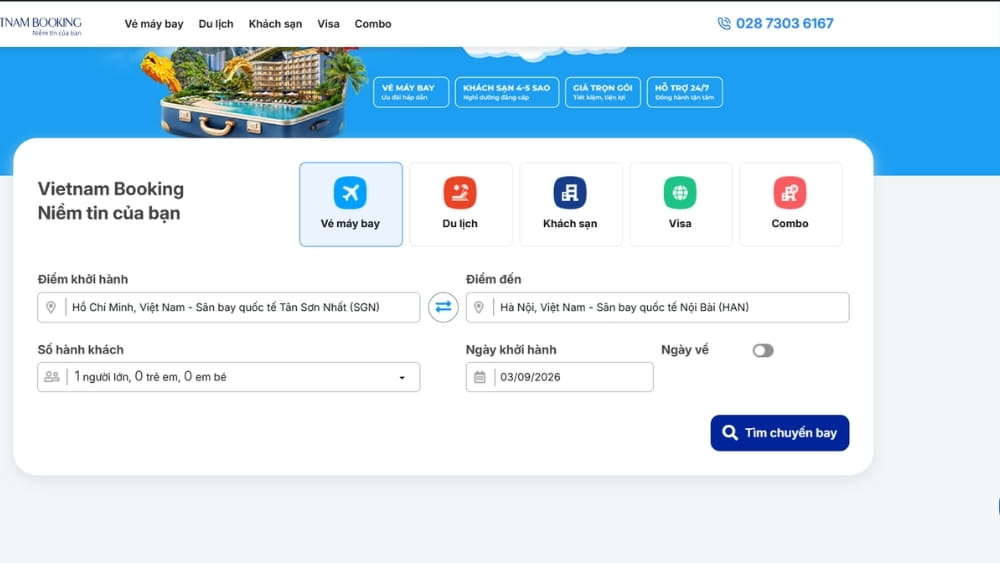Expand the passenger count dropdown arrow
This screenshot has width=1000, height=563.
402,377
